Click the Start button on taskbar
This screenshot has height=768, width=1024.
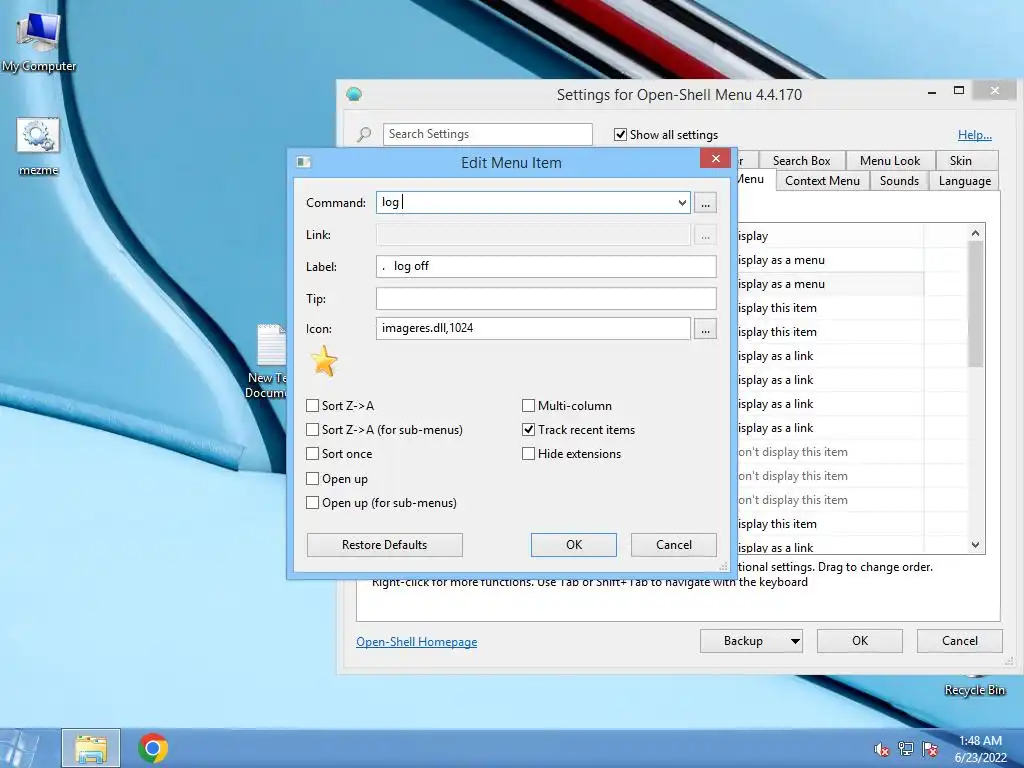18,748
